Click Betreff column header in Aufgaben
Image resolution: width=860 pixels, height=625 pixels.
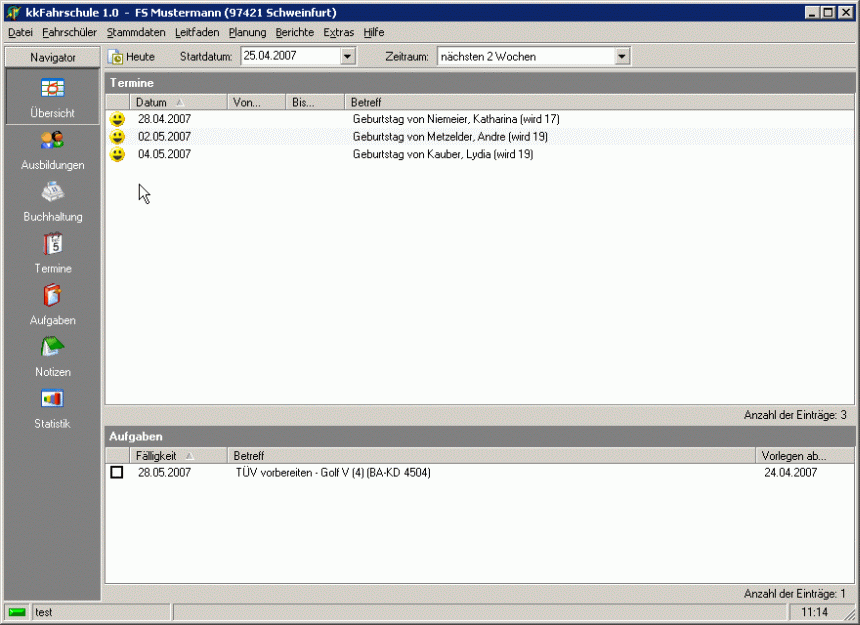coord(491,456)
